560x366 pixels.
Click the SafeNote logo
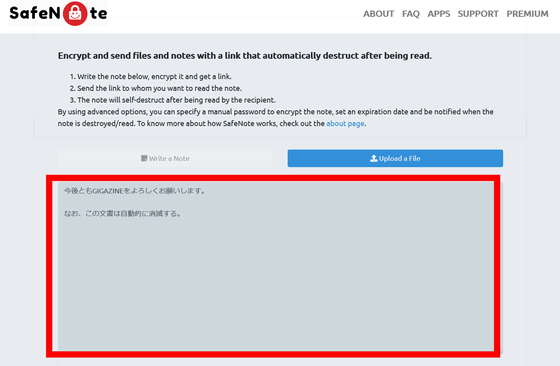[58, 14]
